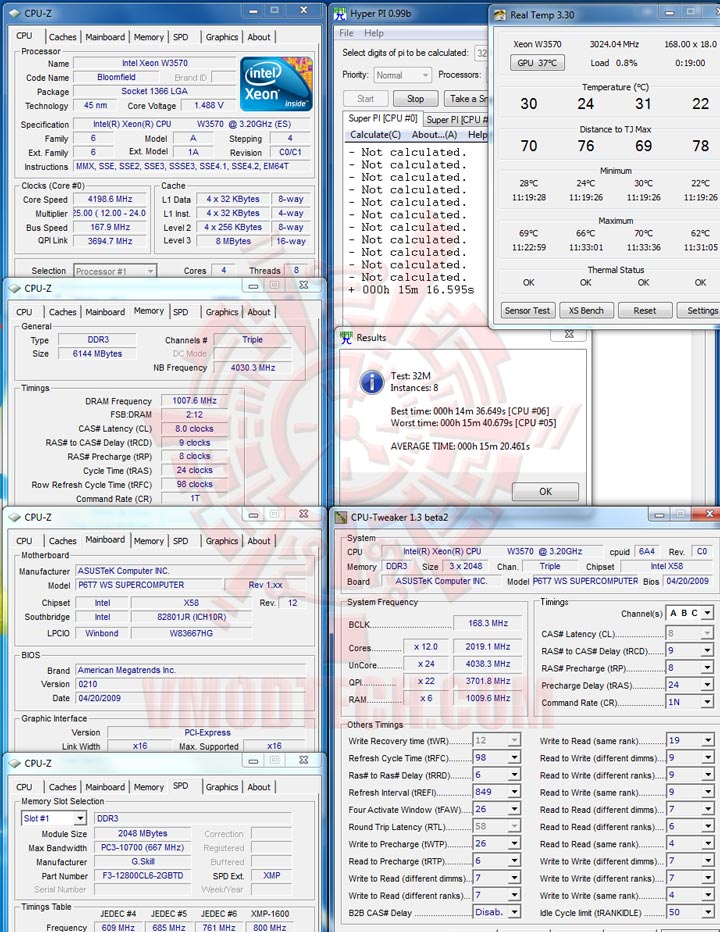Click the NB Frequency value 4030.3 MHz
720x932 pixels.
click(253, 368)
